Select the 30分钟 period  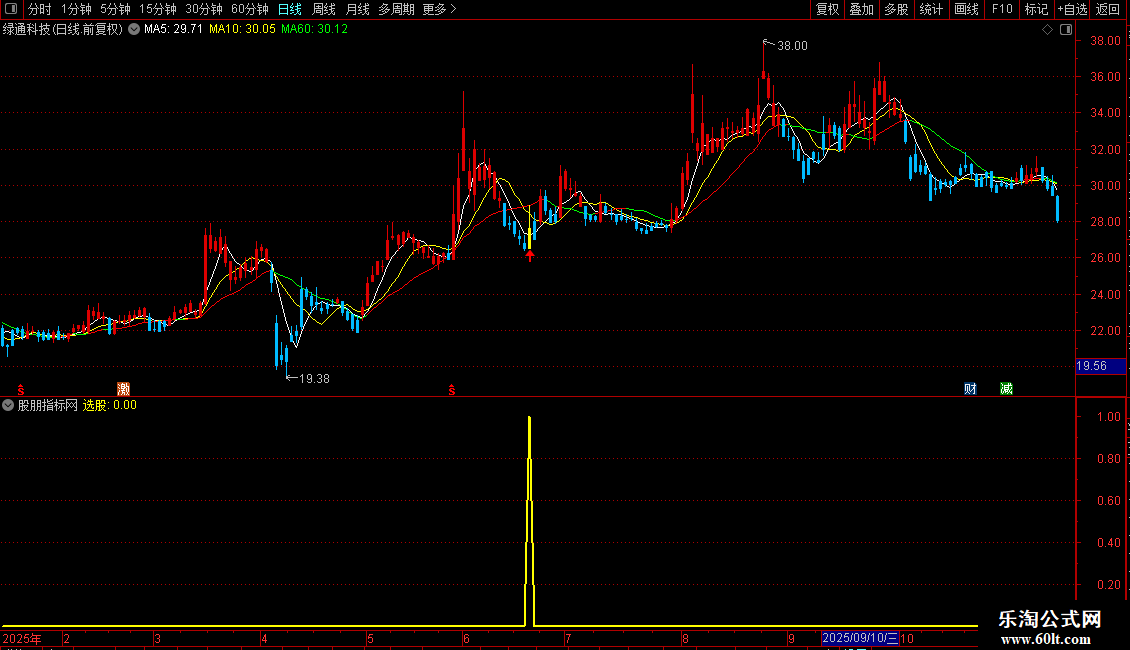pos(204,9)
